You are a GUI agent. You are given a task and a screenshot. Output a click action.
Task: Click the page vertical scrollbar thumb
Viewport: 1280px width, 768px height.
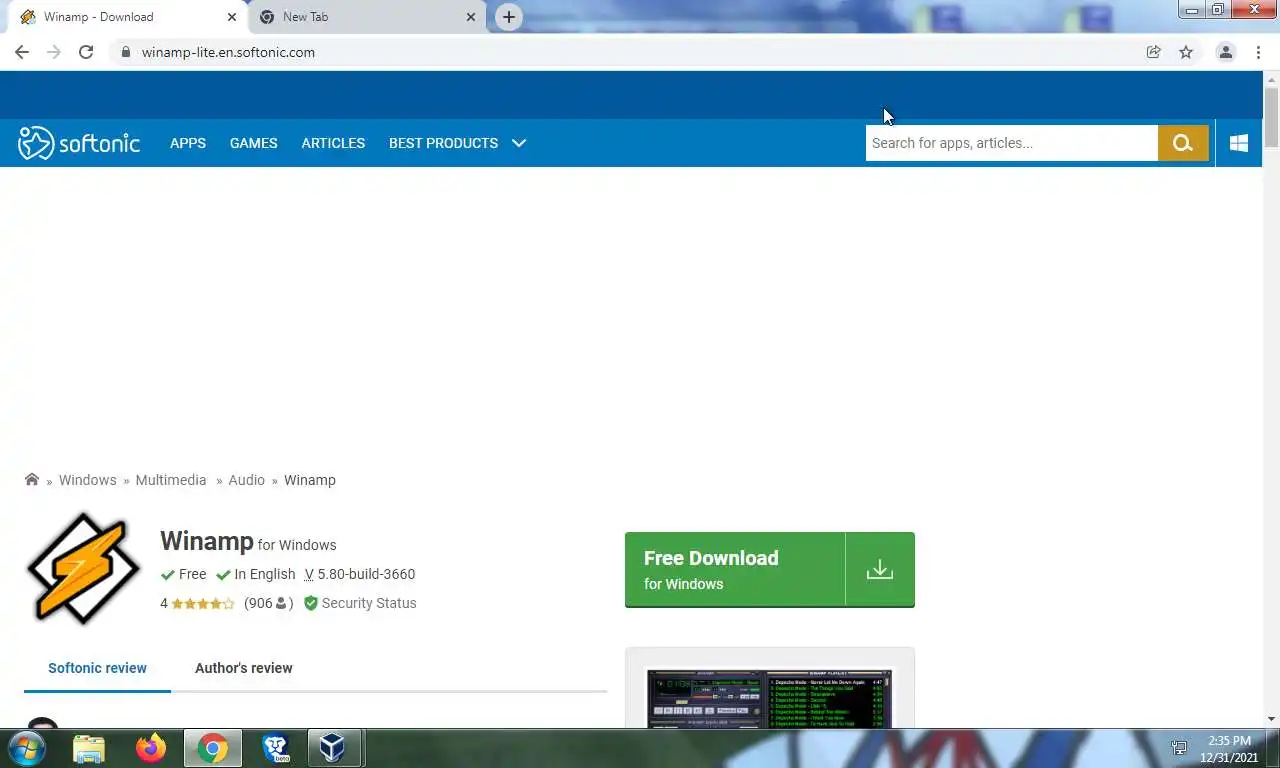1271,118
